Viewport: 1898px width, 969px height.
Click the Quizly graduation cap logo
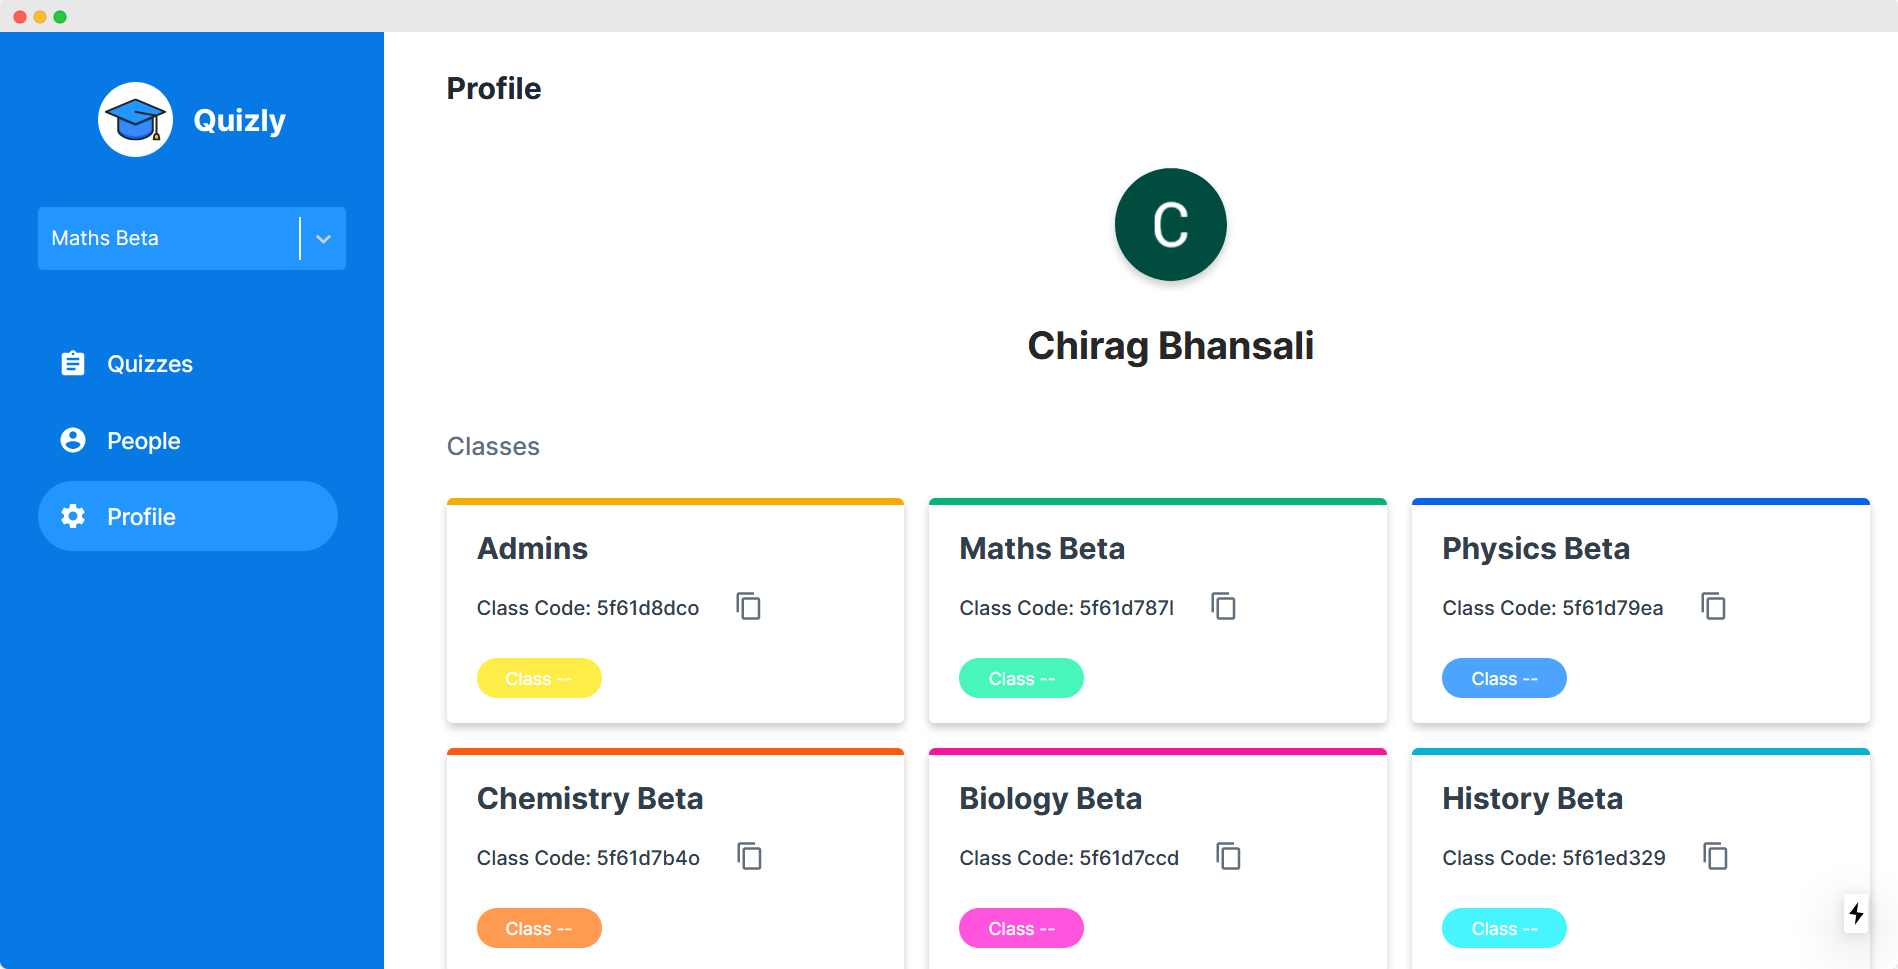point(136,120)
